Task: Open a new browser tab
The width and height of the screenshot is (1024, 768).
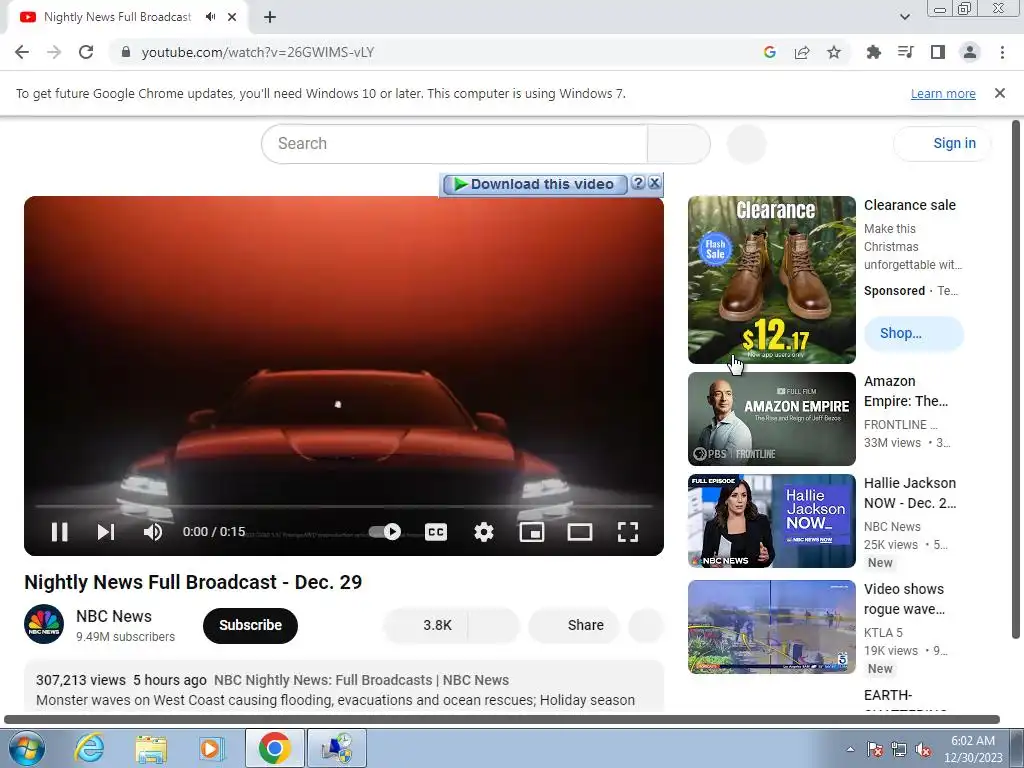Action: [270, 17]
